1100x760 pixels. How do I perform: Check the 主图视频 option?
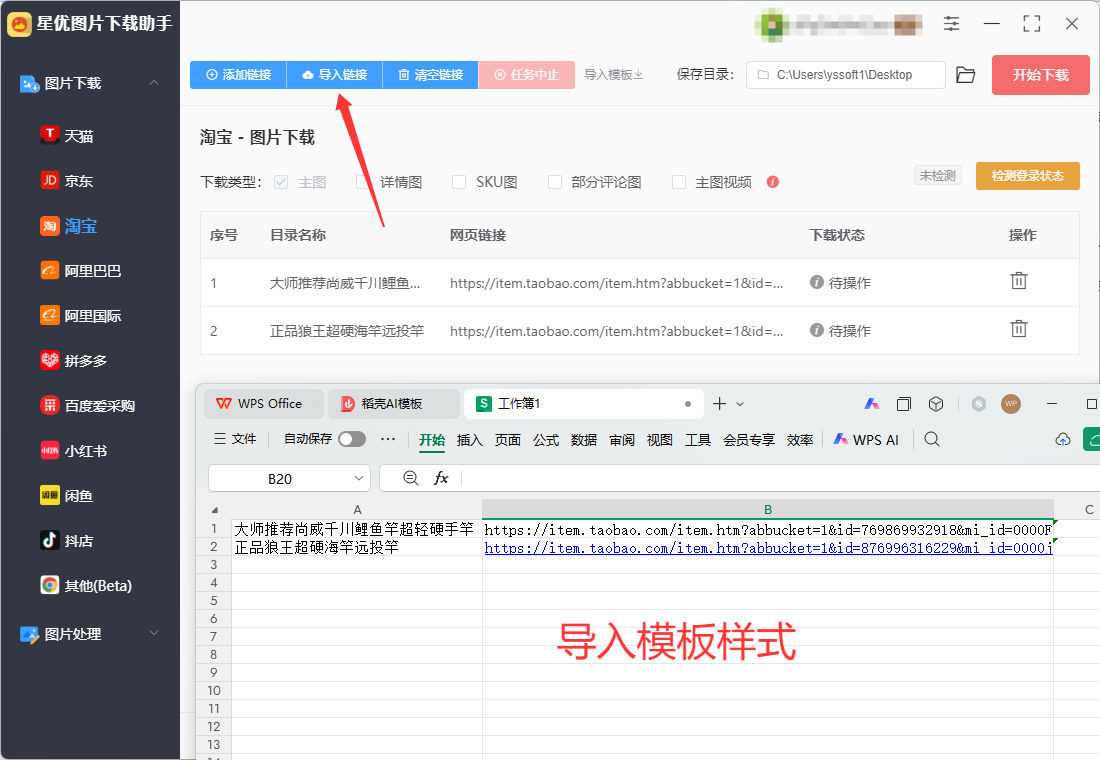click(x=679, y=182)
